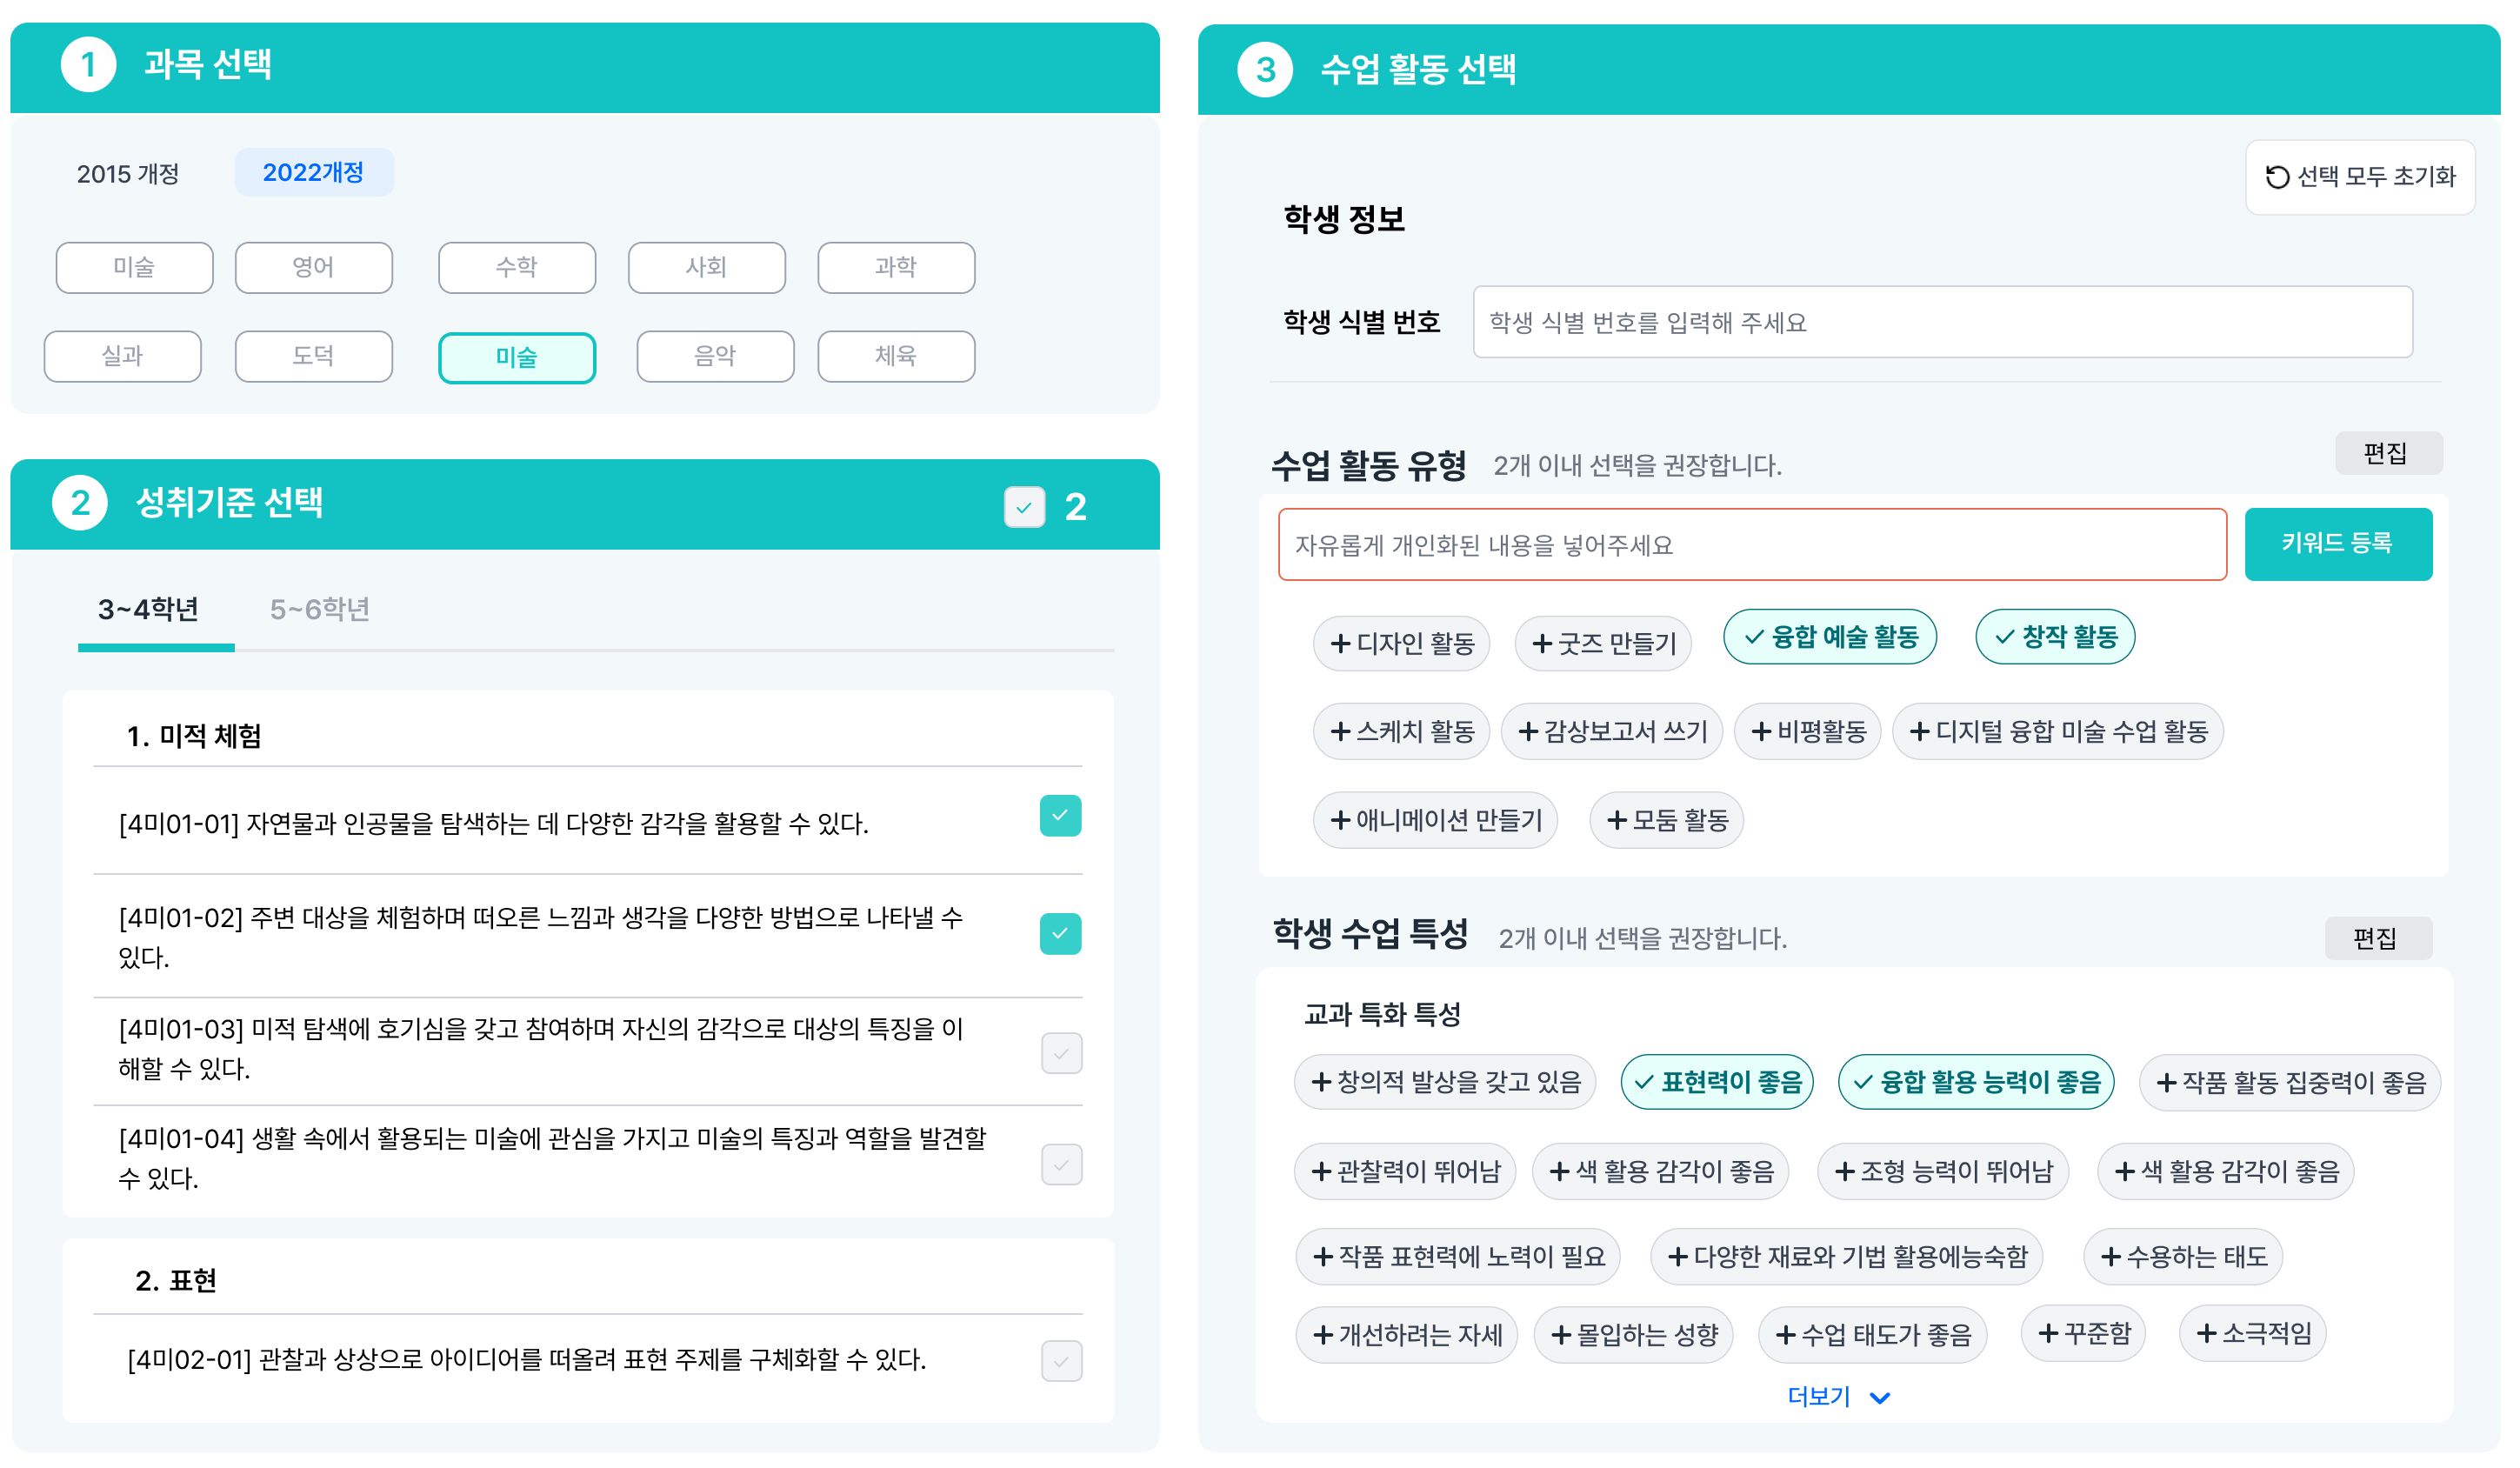Viewport: 2520px width, 1468px height.
Task: Add the 굿즈 만들기 activity chip
Action: click(x=1603, y=643)
